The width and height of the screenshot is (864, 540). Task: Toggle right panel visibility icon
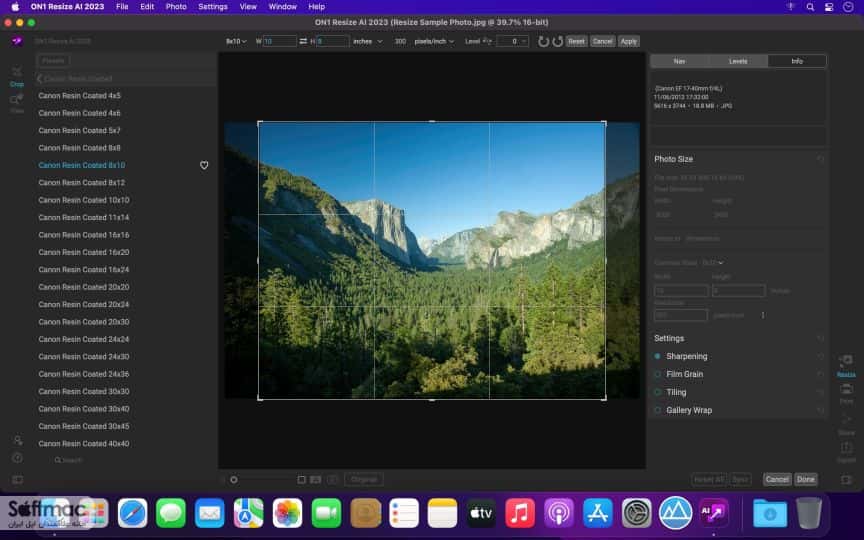(x=846, y=480)
